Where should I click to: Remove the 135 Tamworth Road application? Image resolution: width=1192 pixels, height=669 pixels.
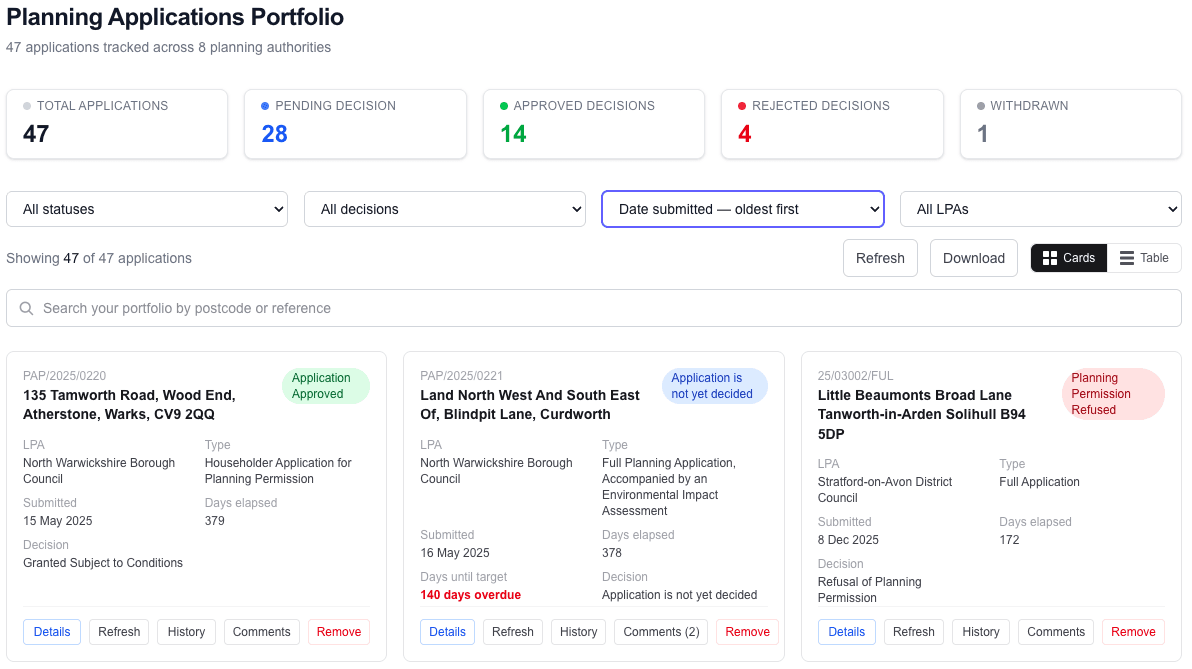(x=339, y=632)
